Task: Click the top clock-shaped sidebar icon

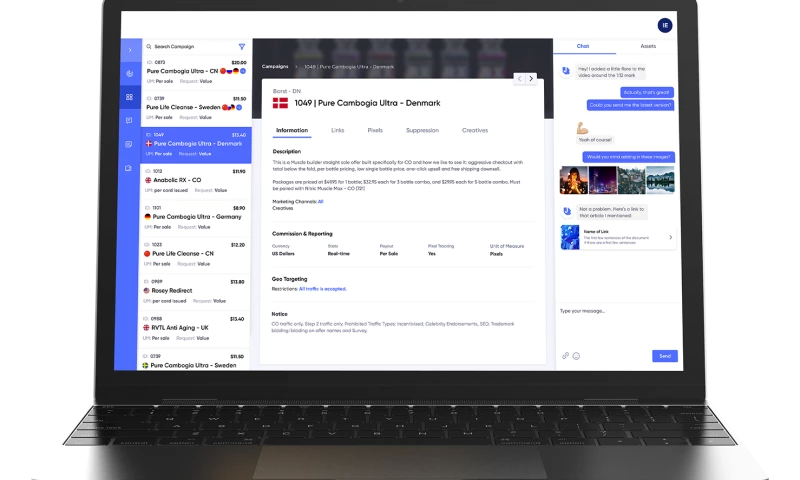Action: pos(129,74)
